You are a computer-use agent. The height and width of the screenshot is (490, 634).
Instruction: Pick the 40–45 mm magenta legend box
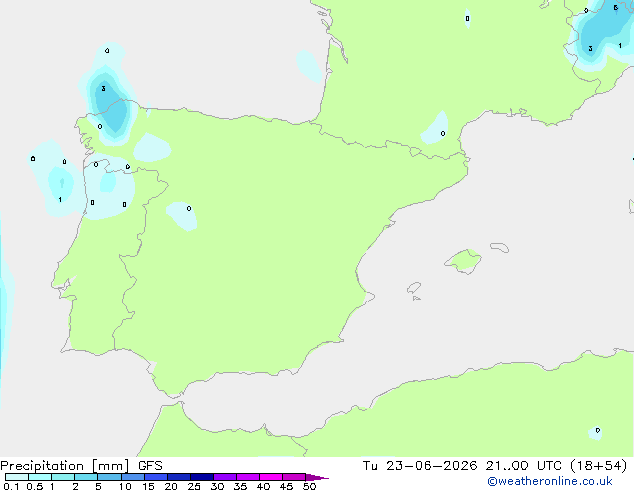[271, 477]
